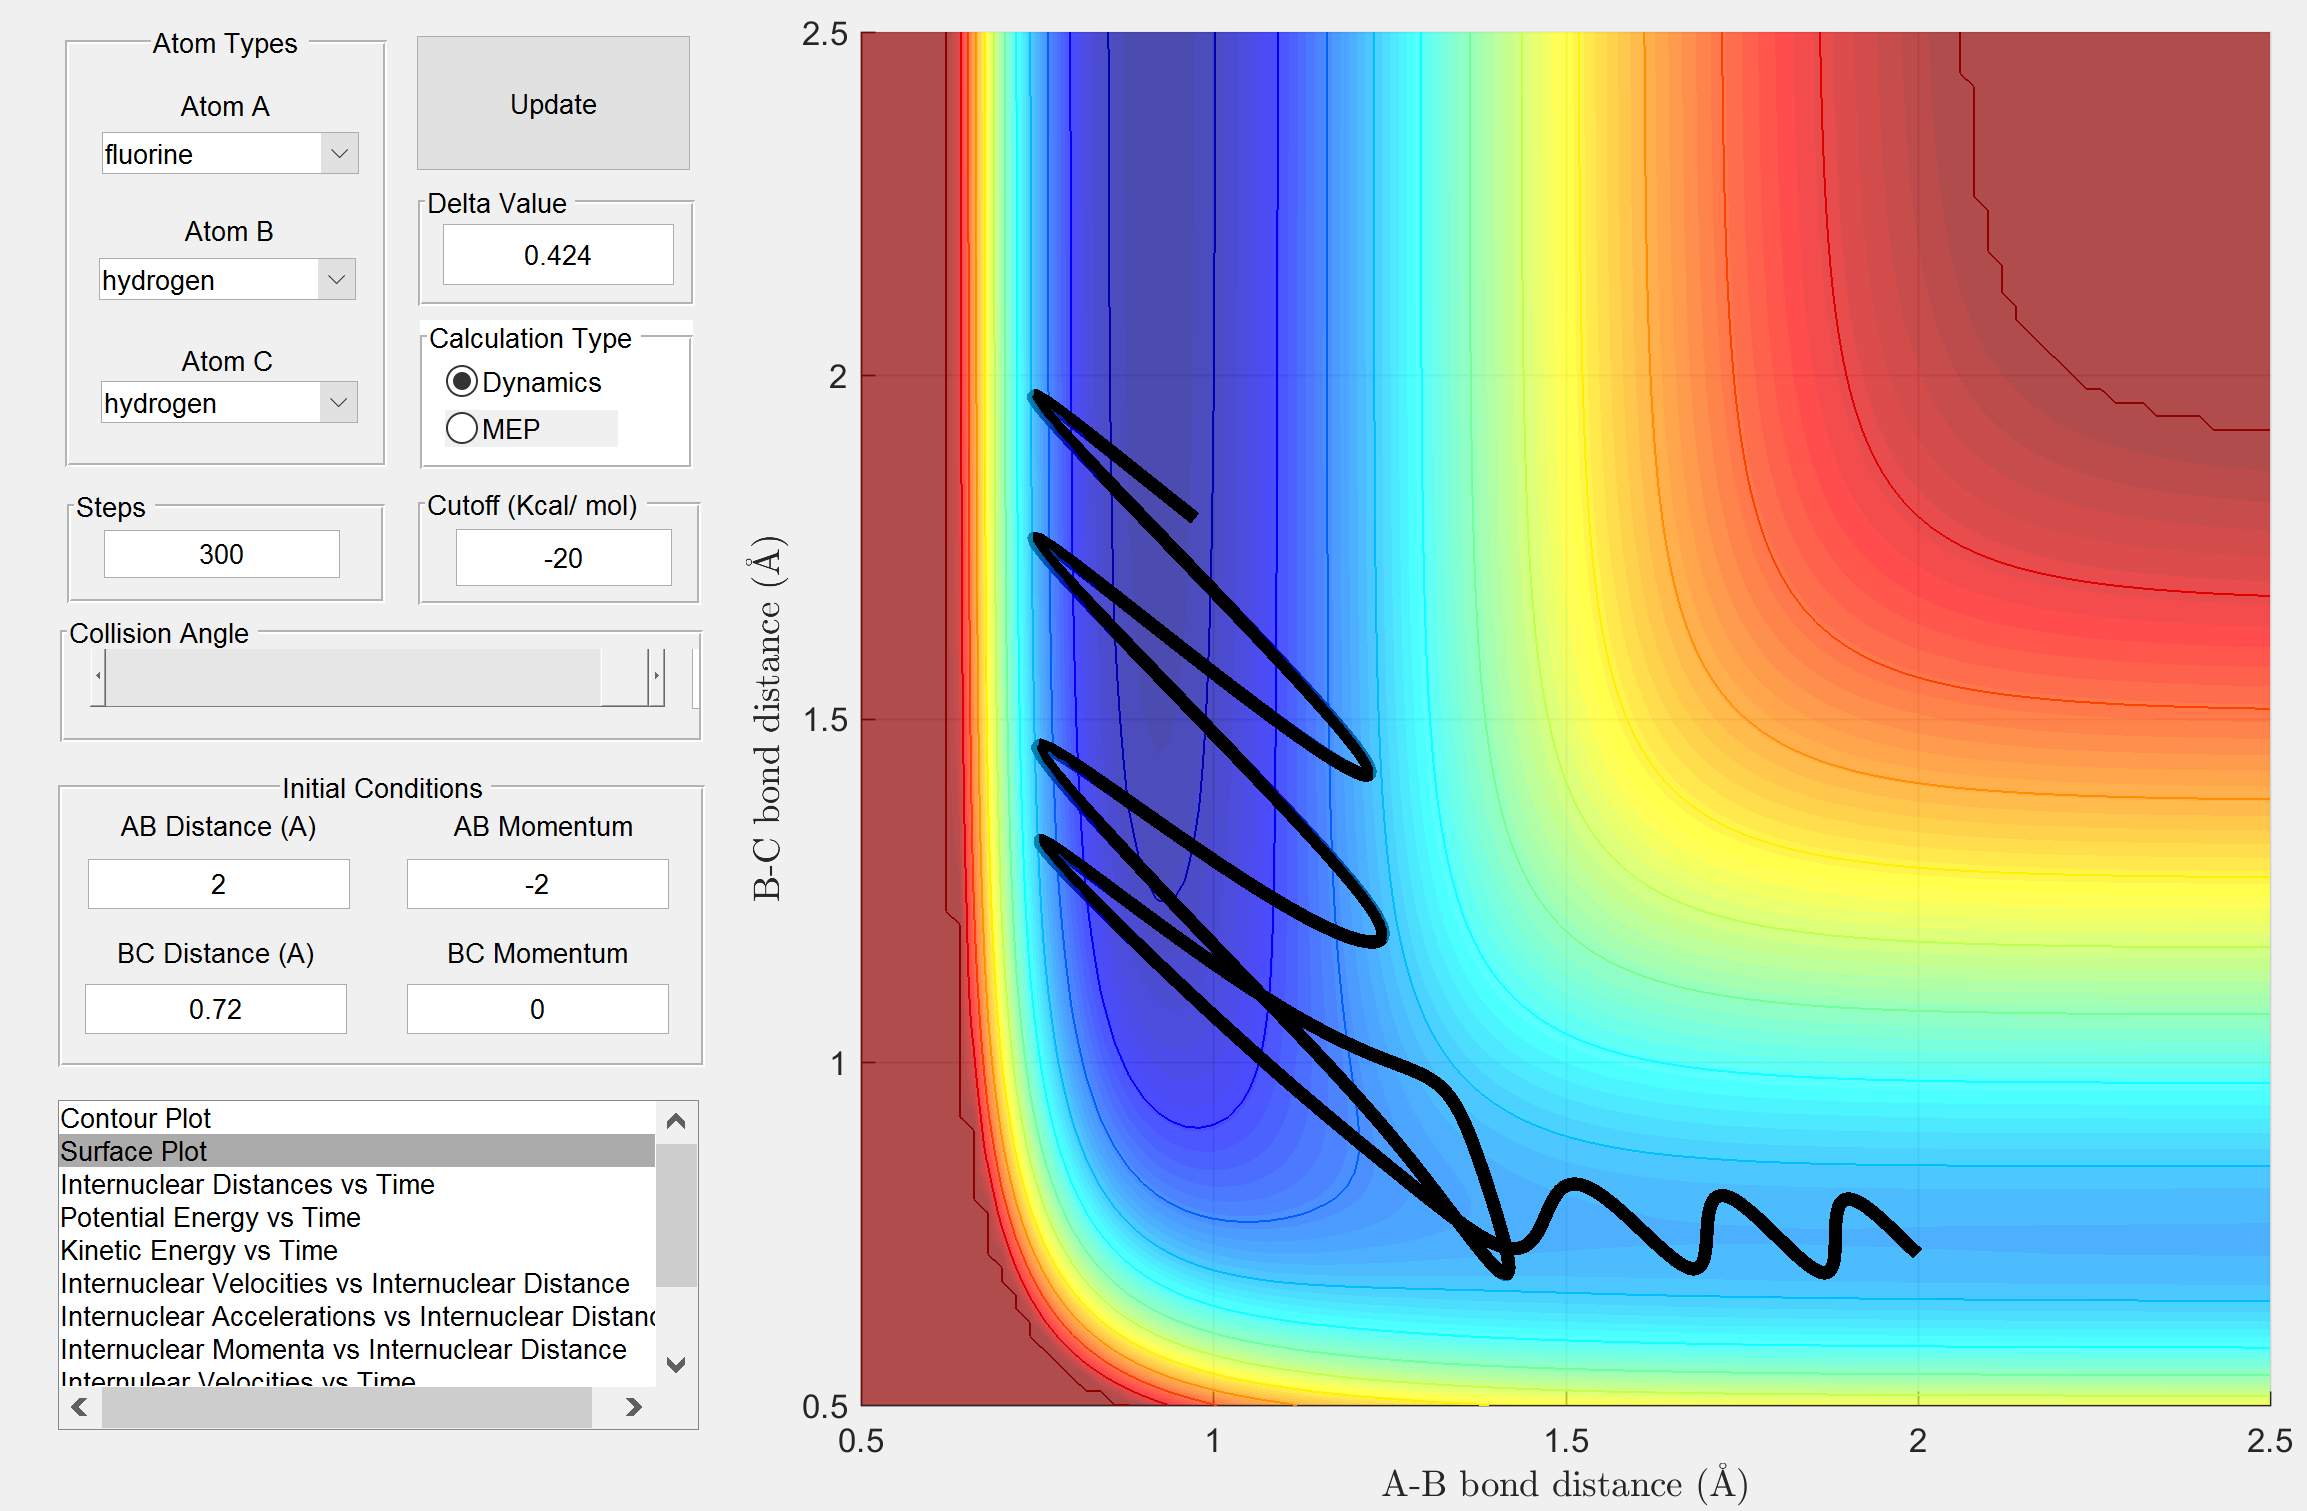Click the Delta Value input field
The height and width of the screenshot is (1511, 2307).
[x=557, y=255]
